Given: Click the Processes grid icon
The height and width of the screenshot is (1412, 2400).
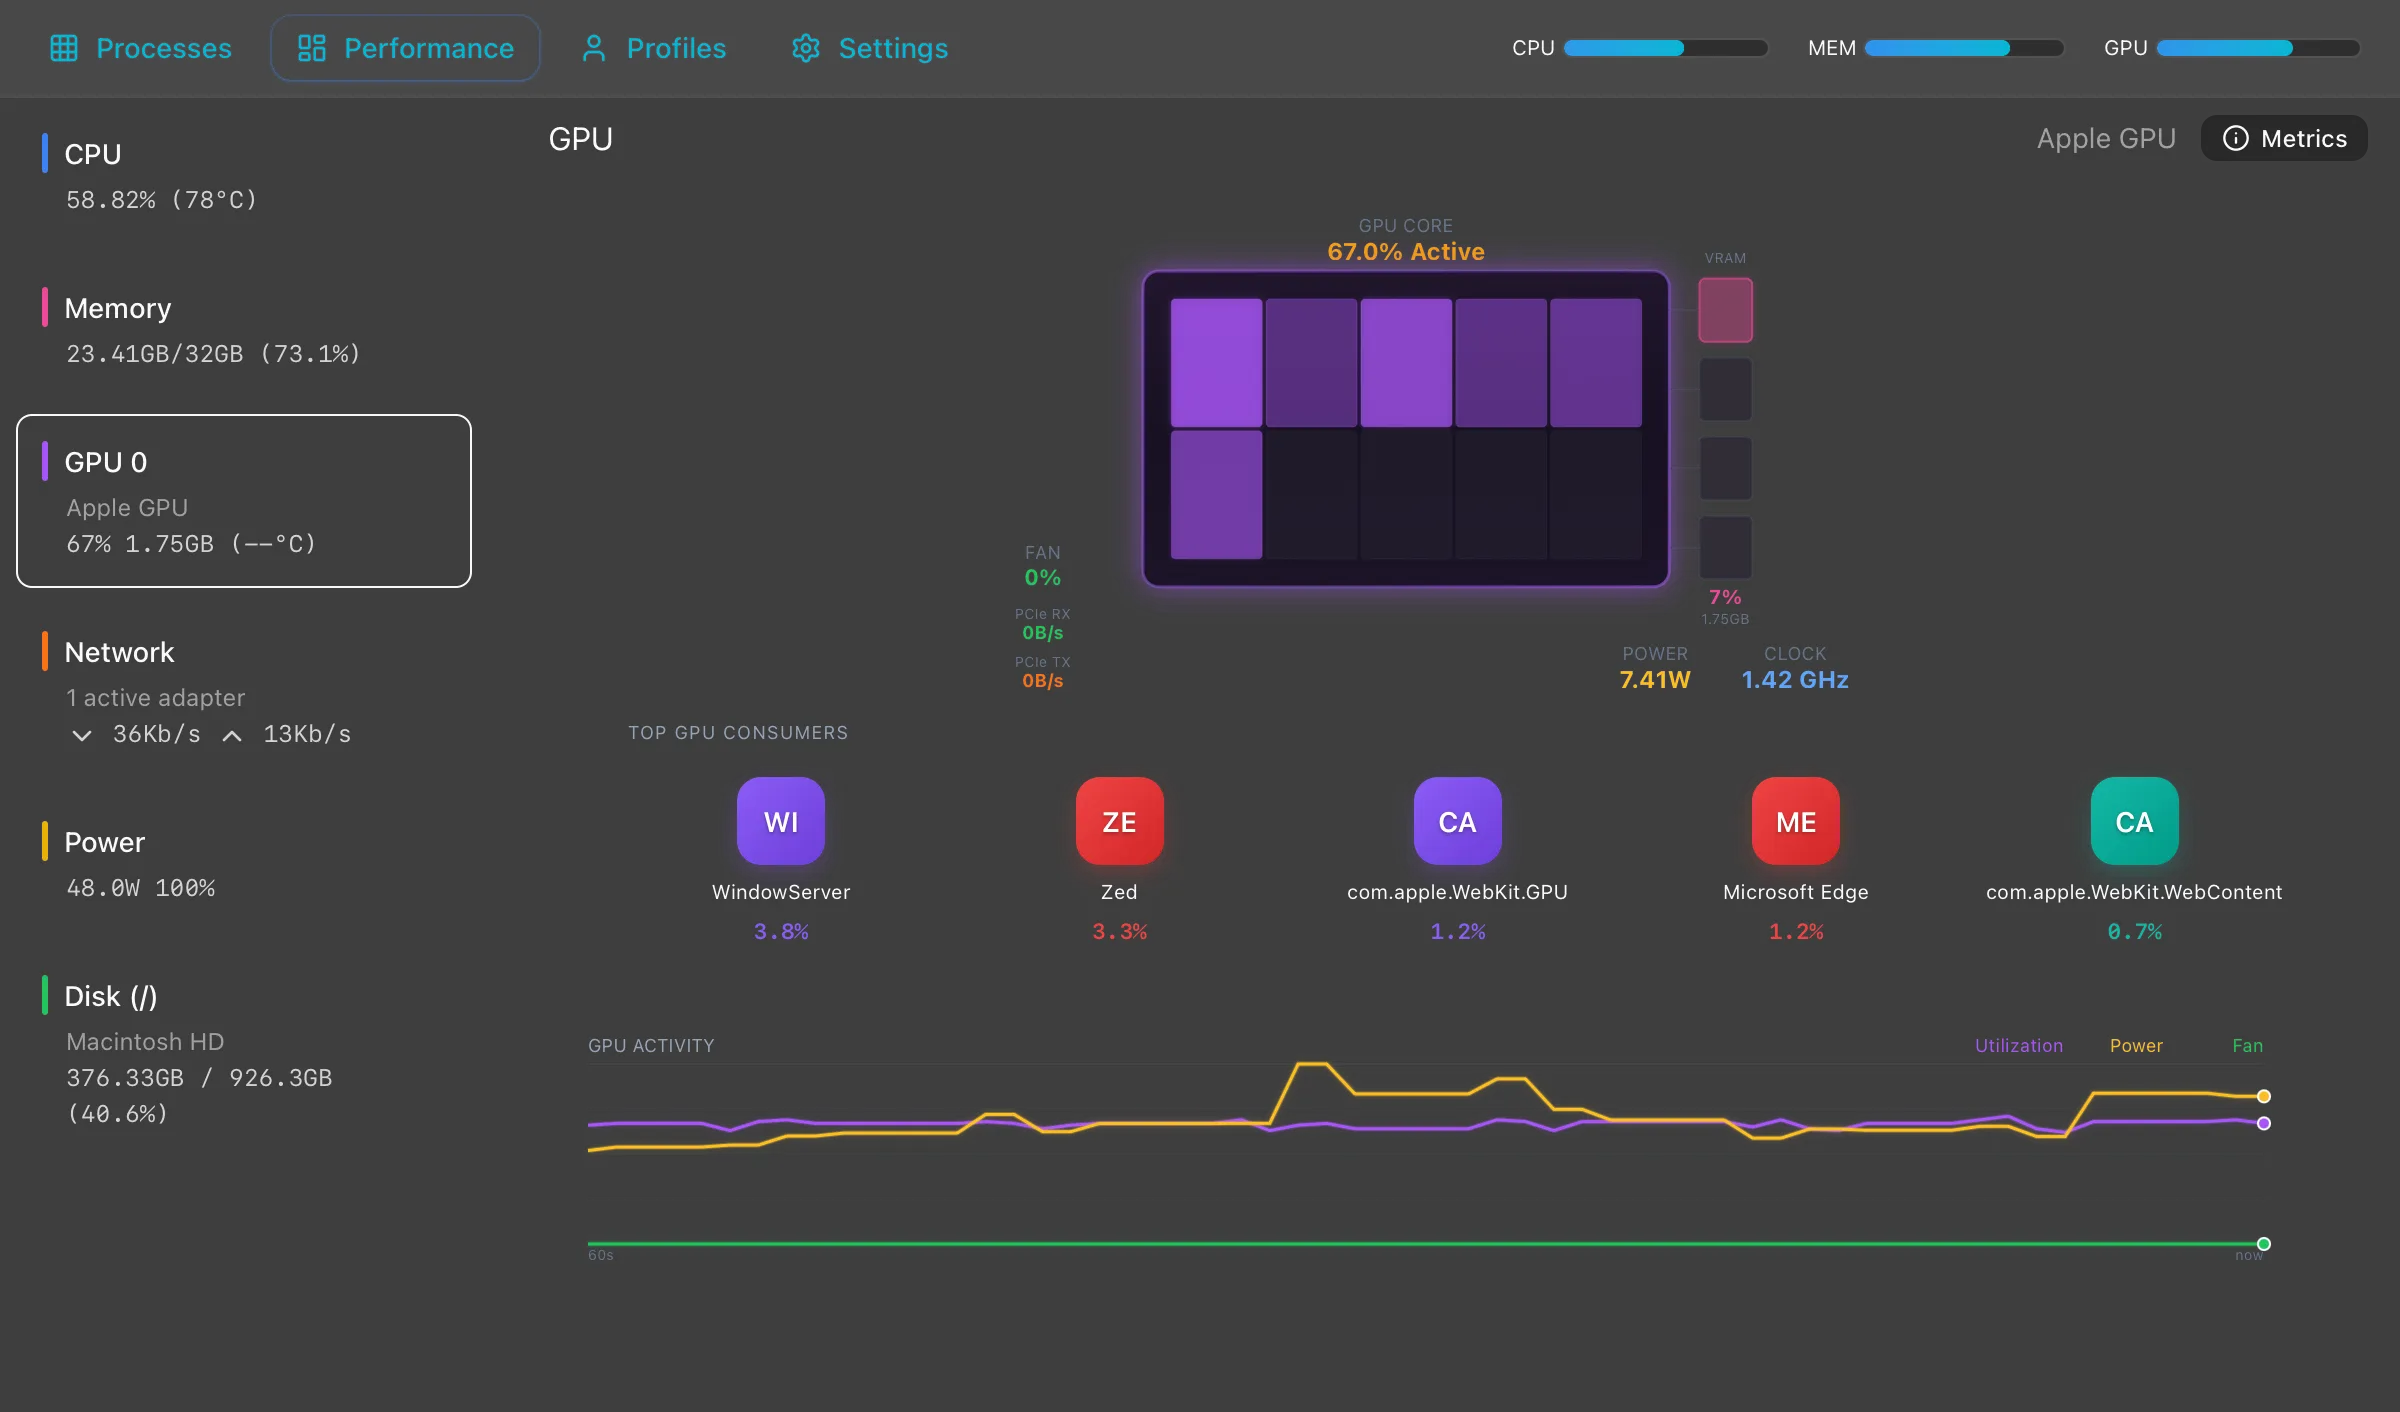Looking at the screenshot, I should 65,47.
